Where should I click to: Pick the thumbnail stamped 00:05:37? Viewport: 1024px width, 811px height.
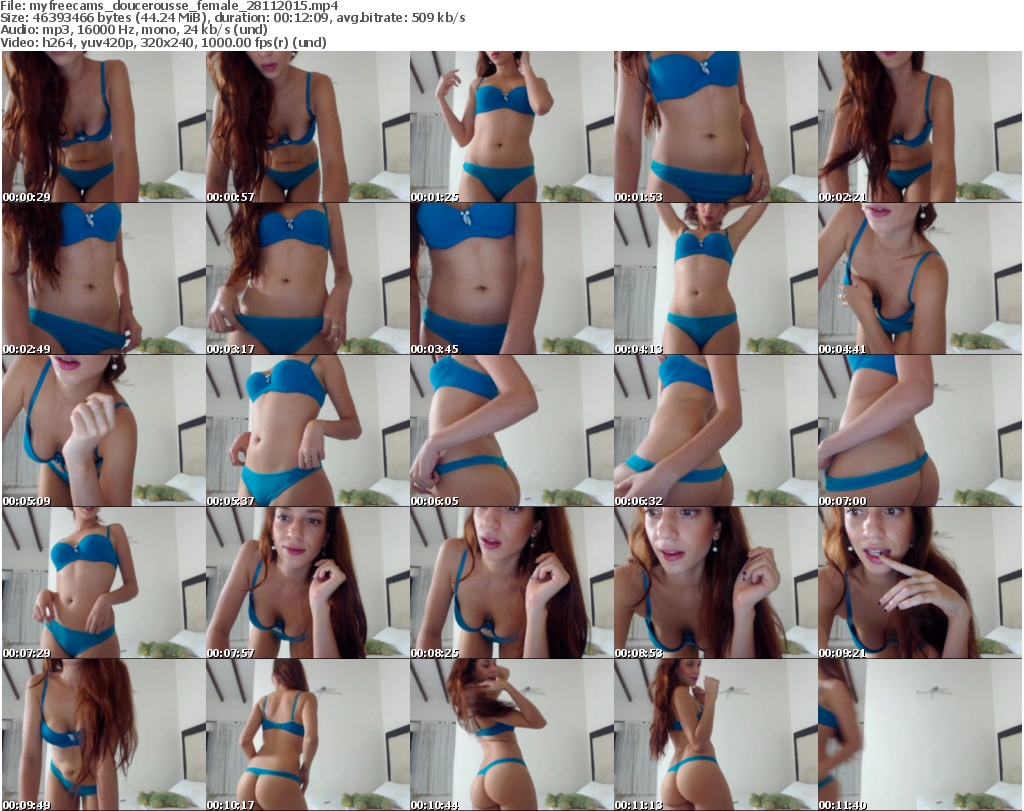click(x=308, y=431)
